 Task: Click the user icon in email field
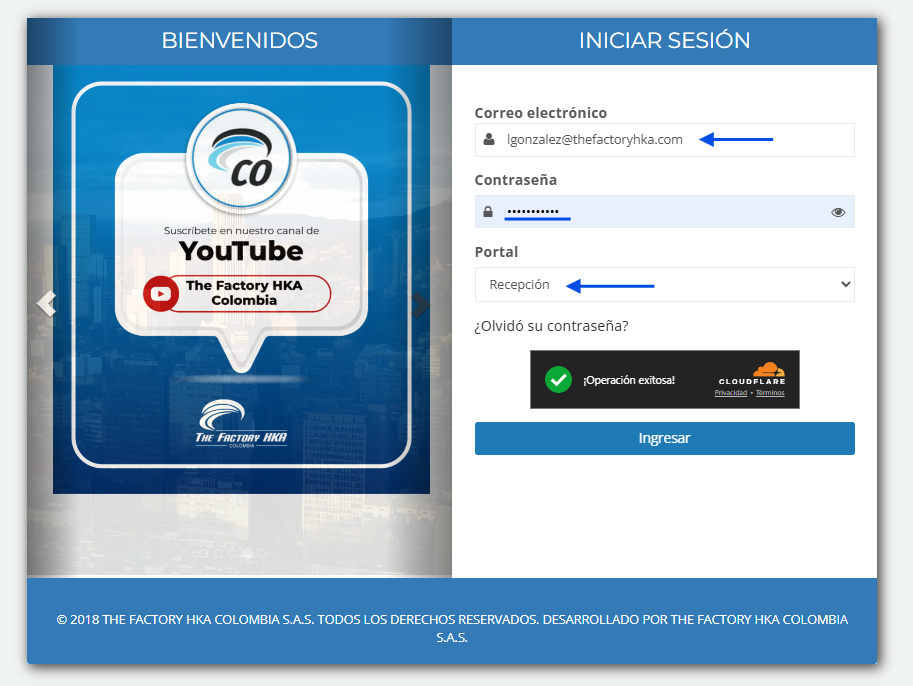pyautogui.click(x=488, y=140)
